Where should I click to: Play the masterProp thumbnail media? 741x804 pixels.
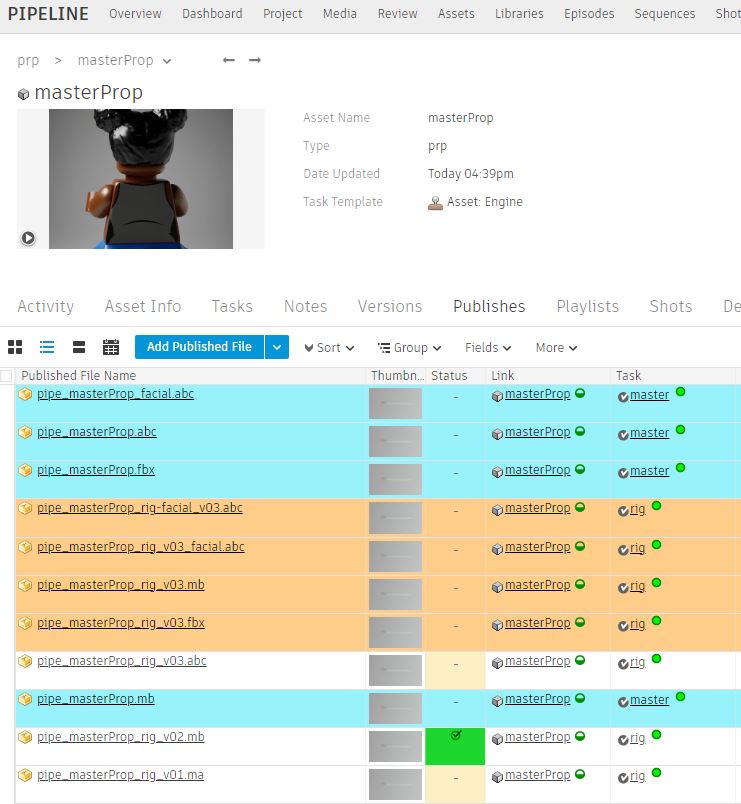(x=28, y=238)
